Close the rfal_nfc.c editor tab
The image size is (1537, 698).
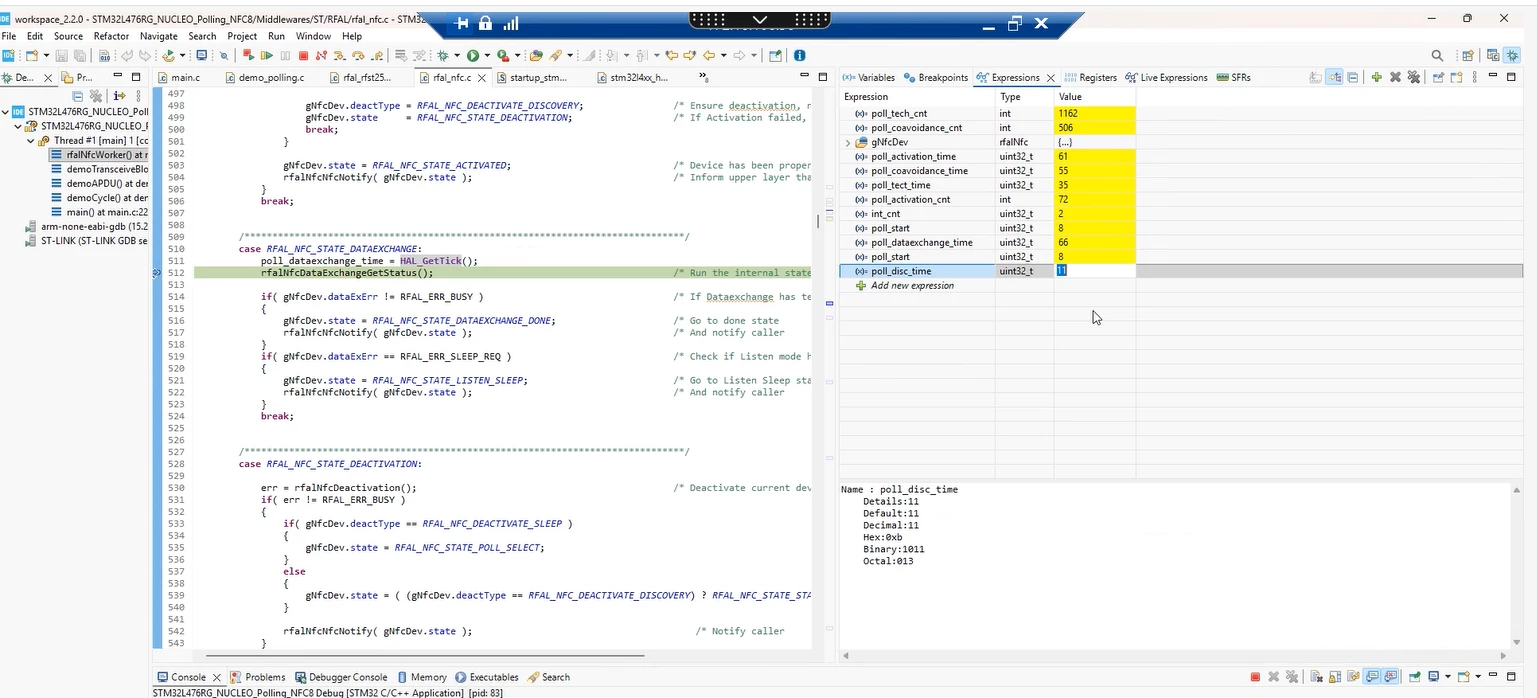[482, 77]
